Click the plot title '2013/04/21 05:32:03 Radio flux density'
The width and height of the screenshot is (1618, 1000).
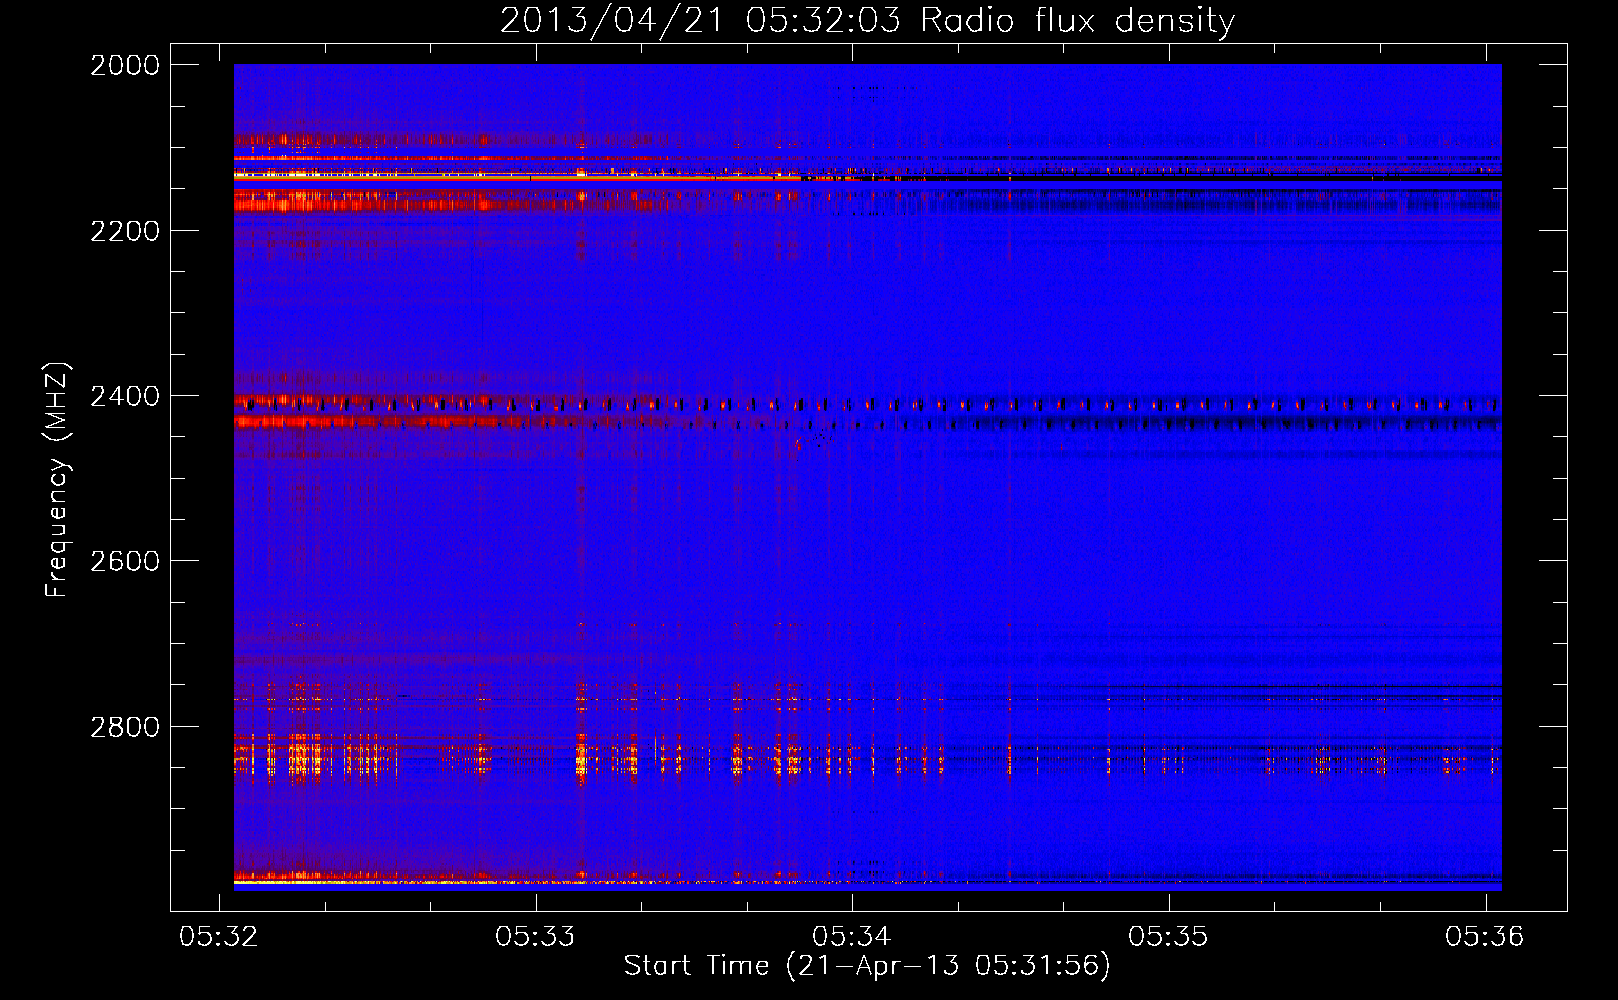tap(867, 21)
